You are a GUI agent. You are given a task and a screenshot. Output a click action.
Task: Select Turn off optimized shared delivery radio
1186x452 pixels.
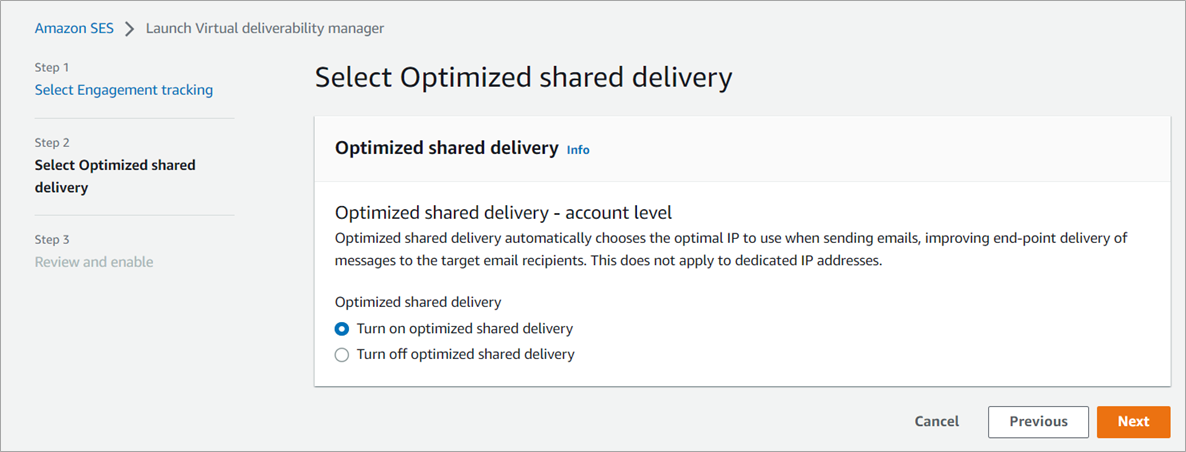pyautogui.click(x=342, y=354)
